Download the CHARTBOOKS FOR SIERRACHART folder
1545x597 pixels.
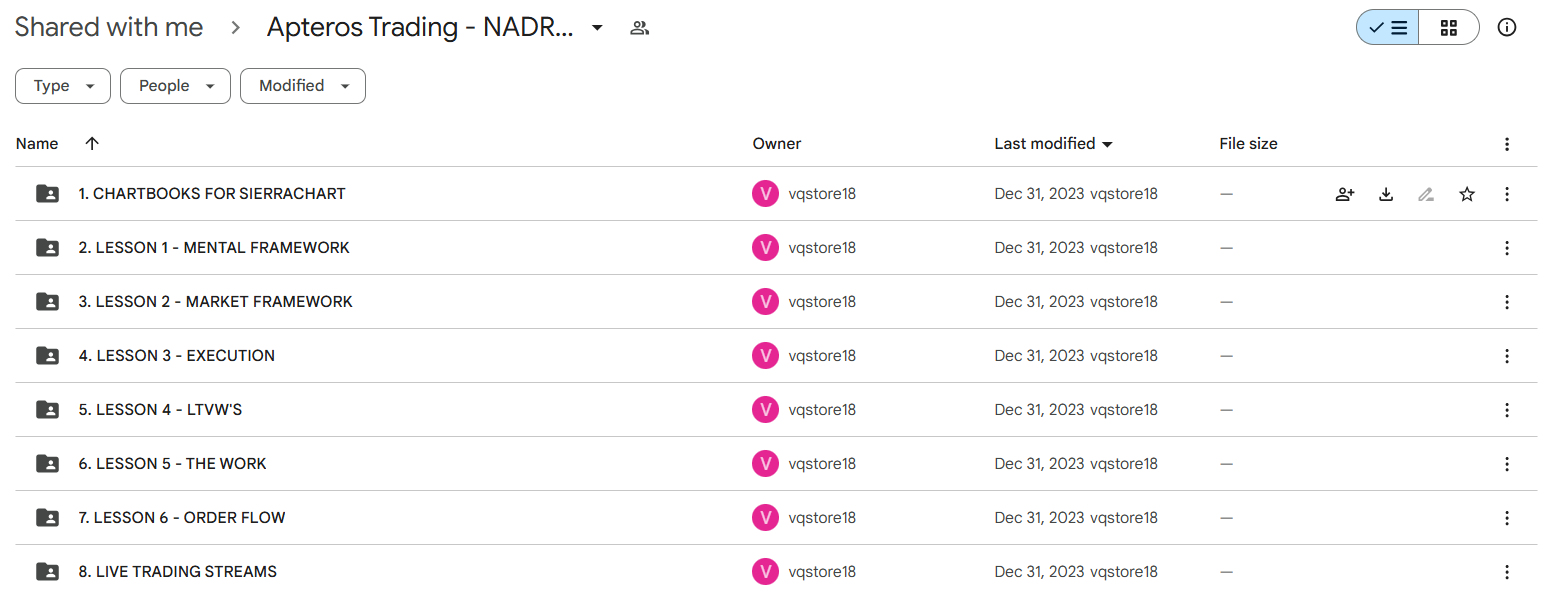click(x=1386, y=194)
